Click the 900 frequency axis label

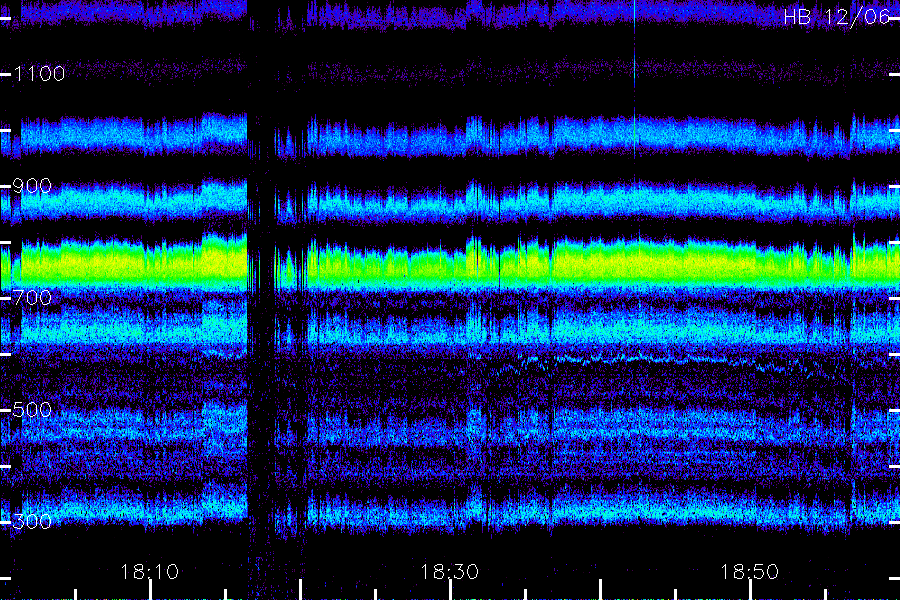click(32, 185)
